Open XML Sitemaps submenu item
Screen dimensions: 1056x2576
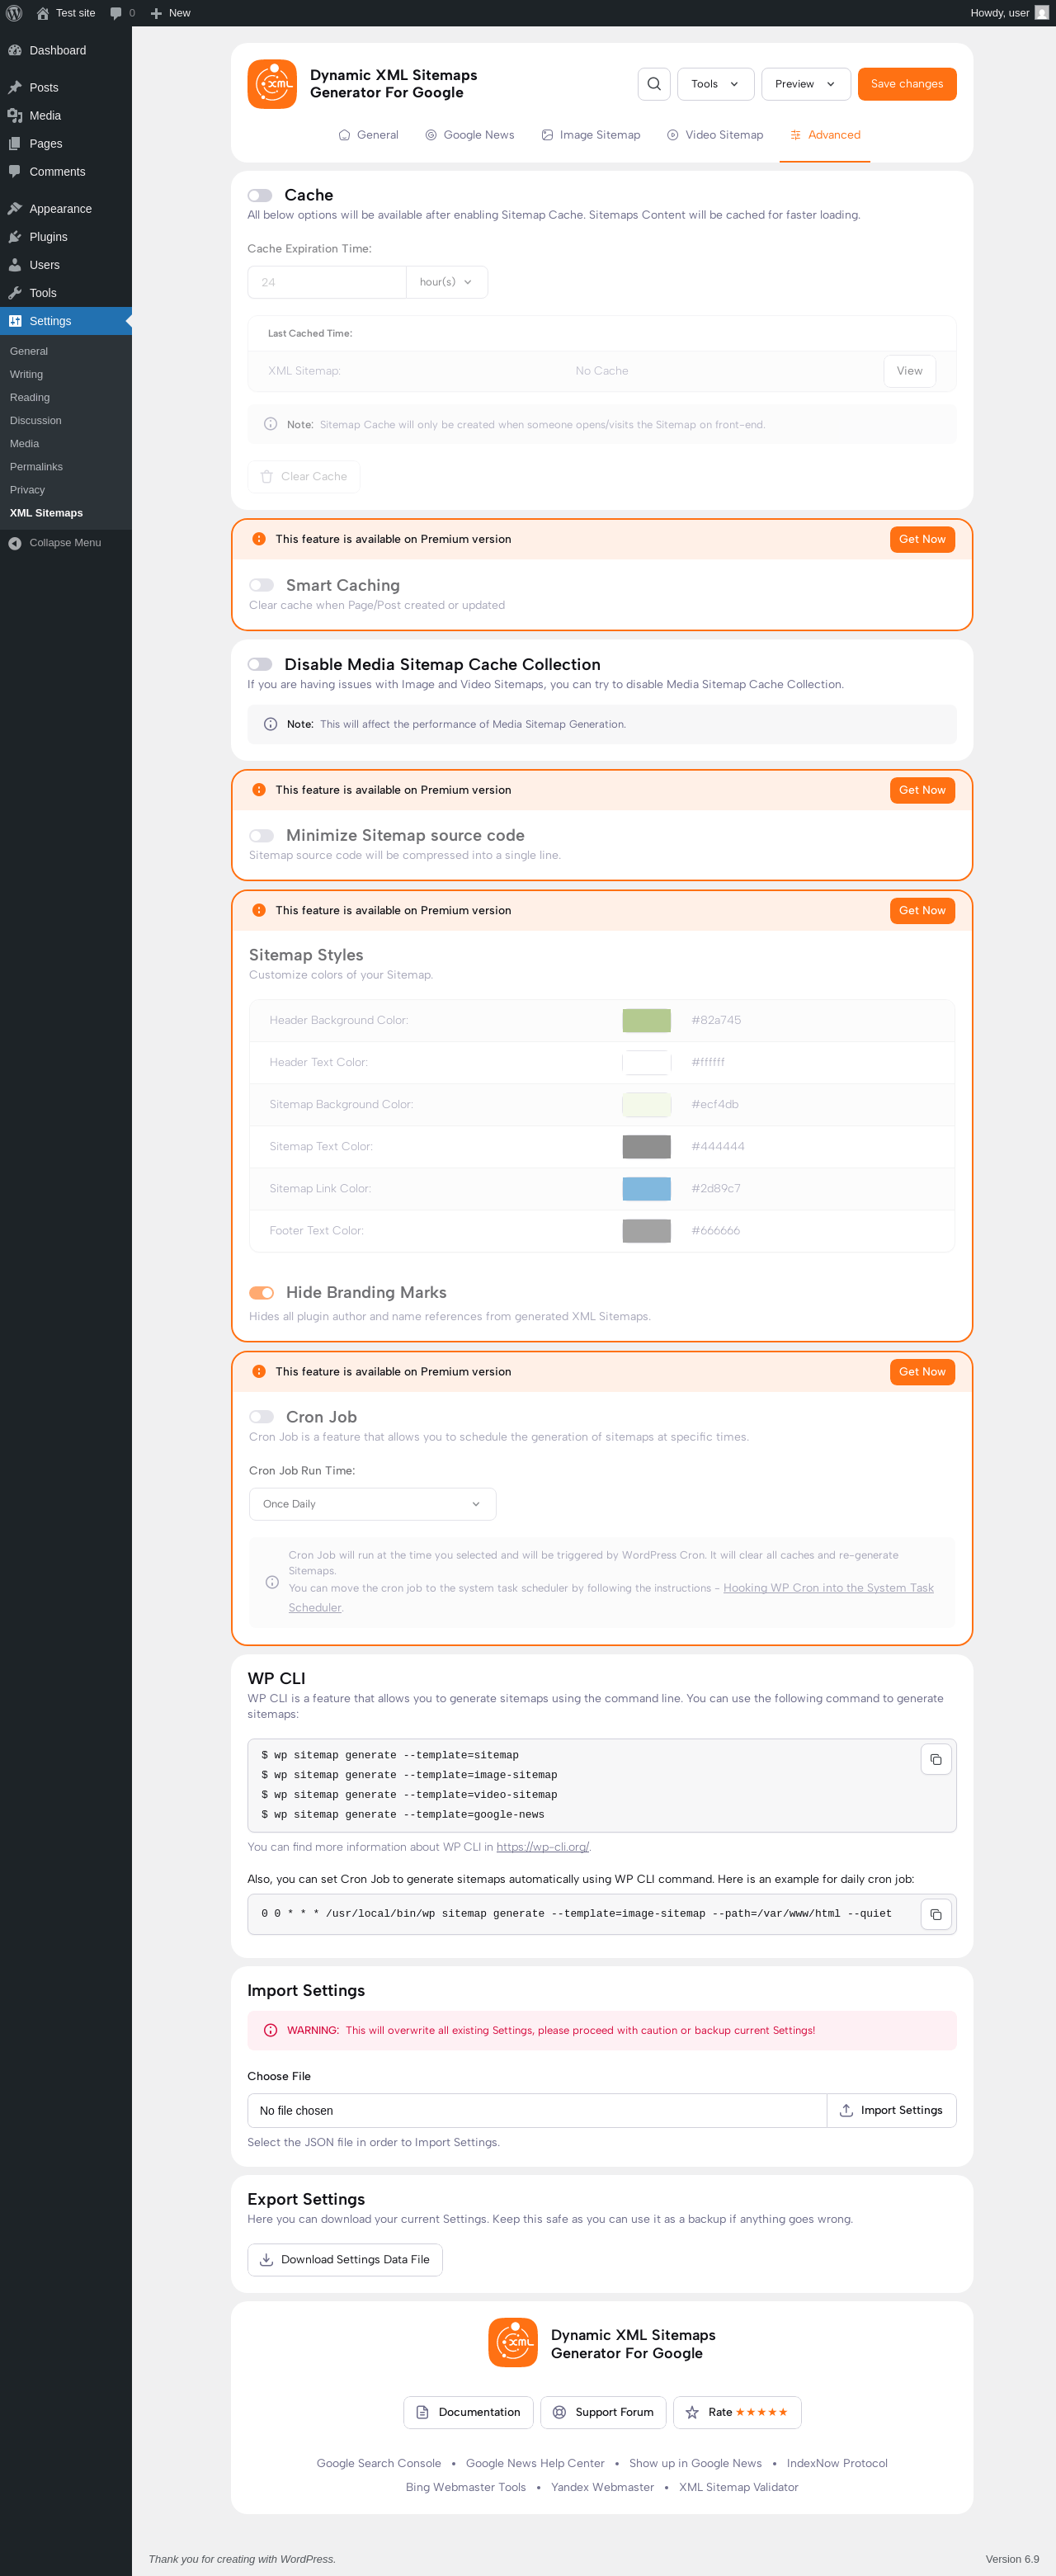click(46, 513)
